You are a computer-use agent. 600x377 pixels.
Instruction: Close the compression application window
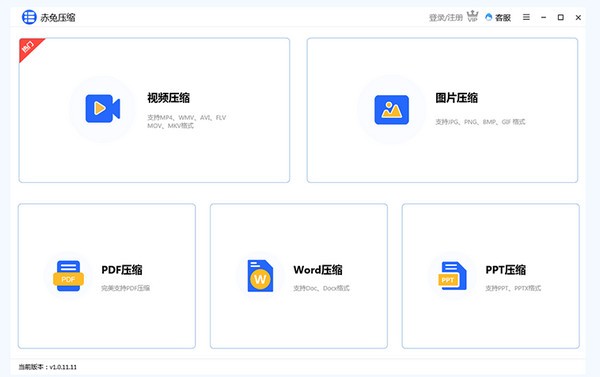pyautogui.click(x=578, y=17)
